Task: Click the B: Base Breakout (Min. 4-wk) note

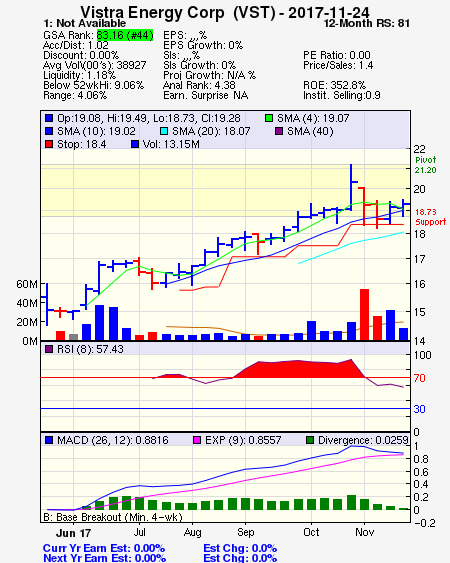Action: coord(113,517)
